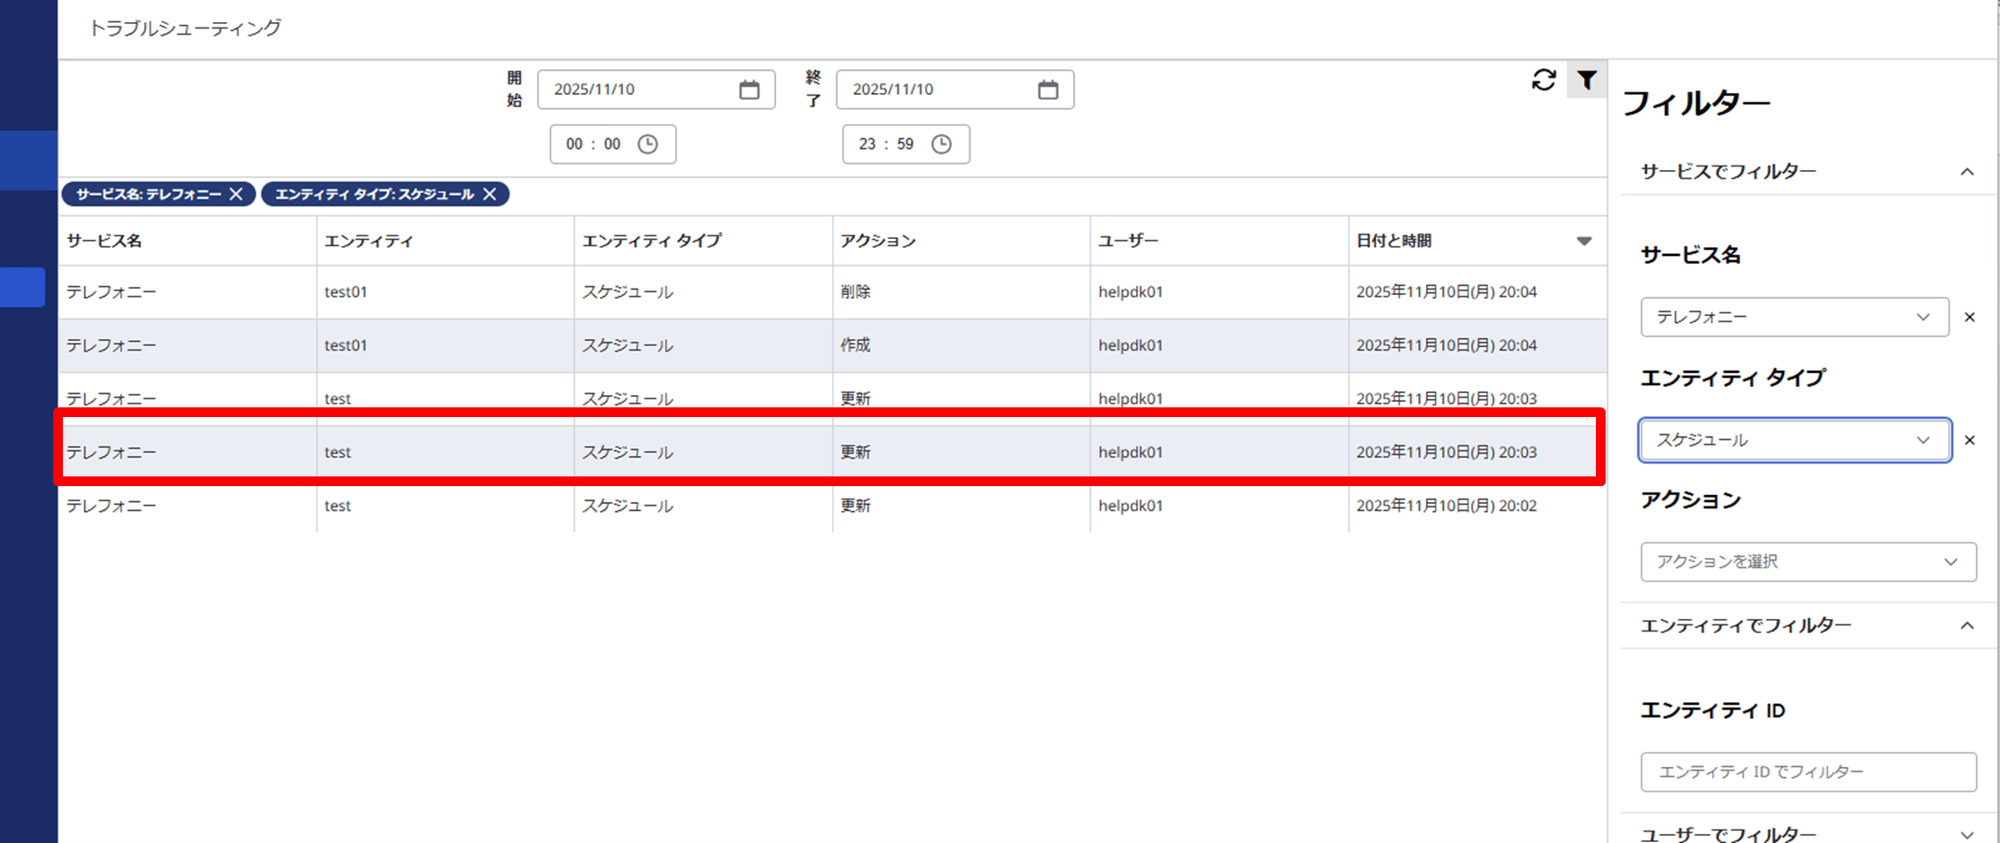Clear the エンティティ タイプ dropdown selection with X
Viewport: 2000px width, 843px height.
tap(1969, 440)
